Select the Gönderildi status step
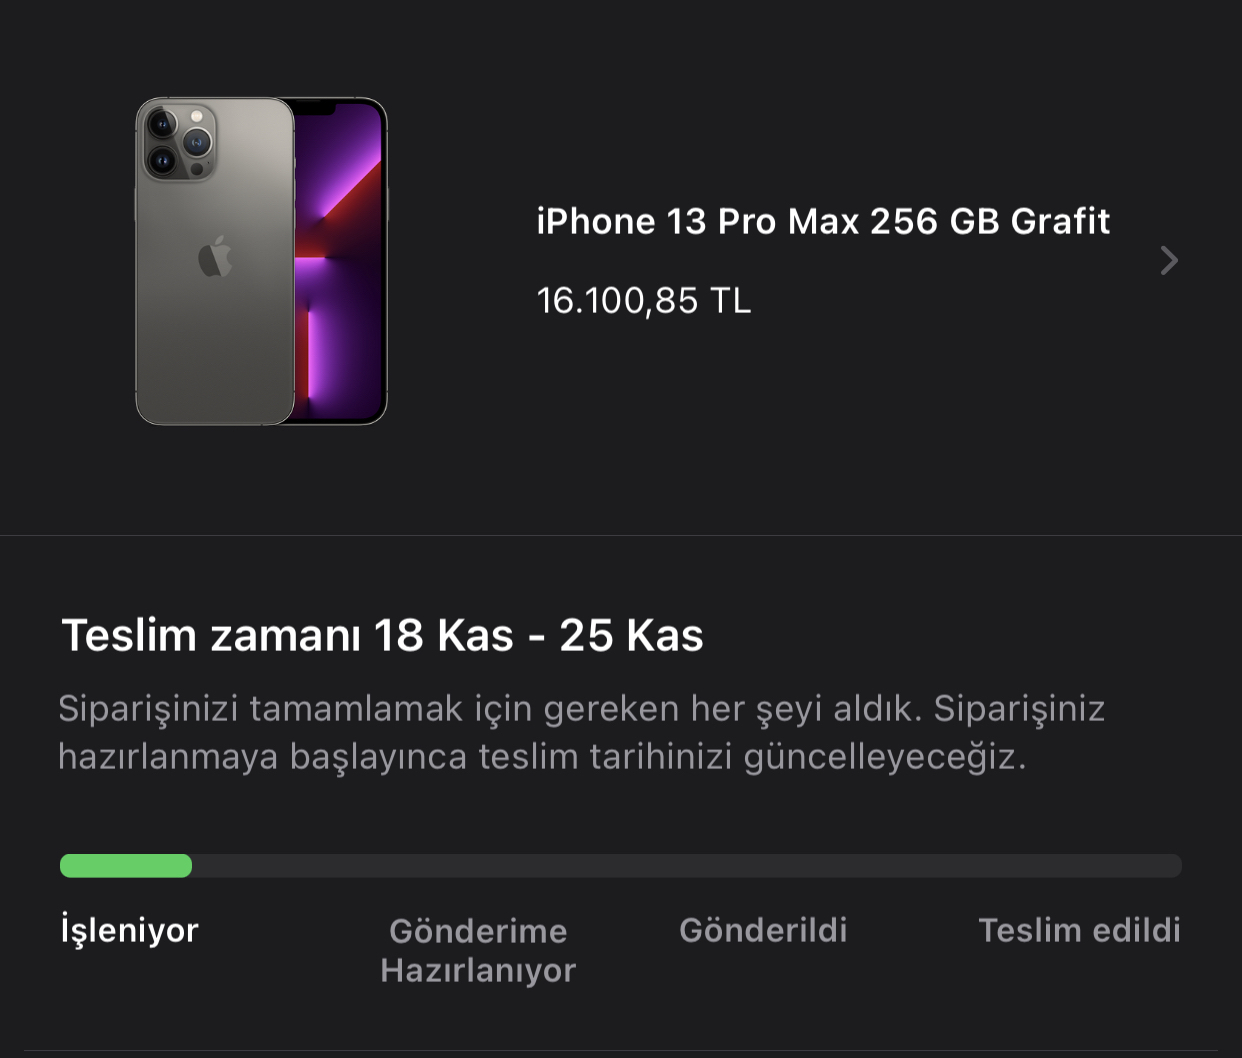The height and width of the screenshot is (1058, 1242). (763, 930)
